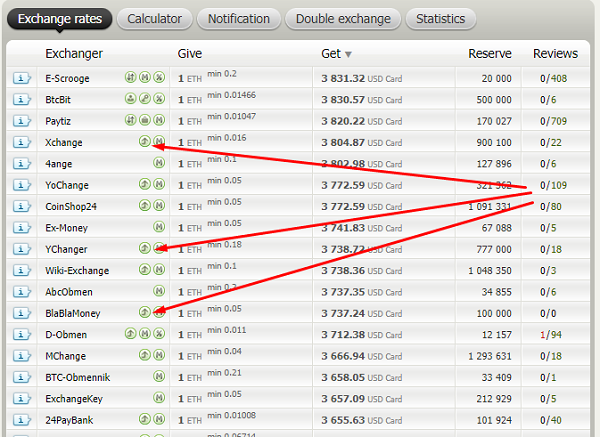Click min 0.01466 in BtcBit row

pyautogui.click(x=232, y=95)
